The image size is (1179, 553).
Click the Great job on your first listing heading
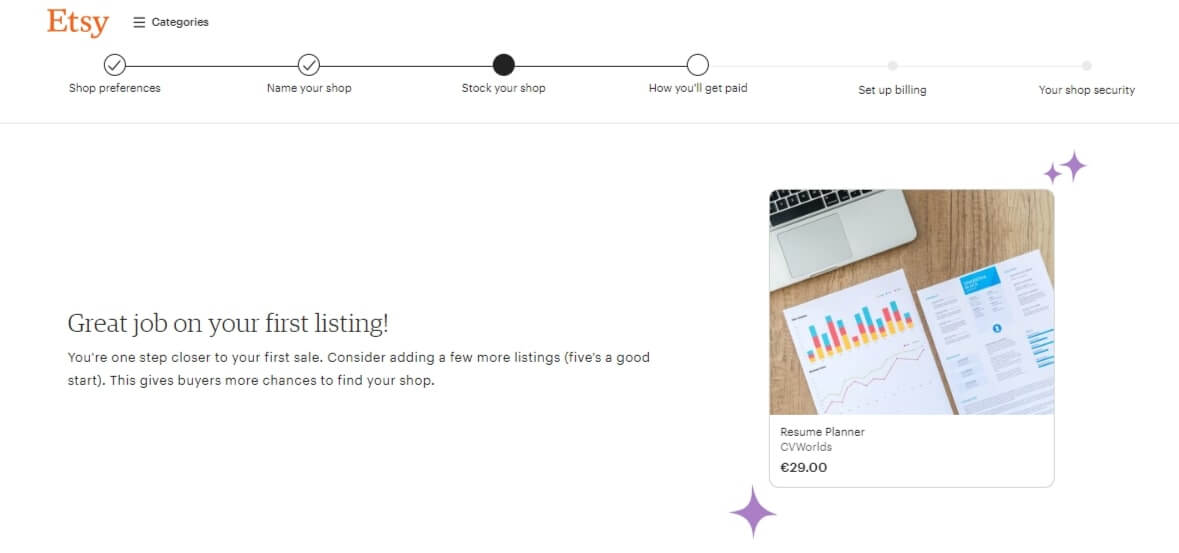(x=229, y=324)
